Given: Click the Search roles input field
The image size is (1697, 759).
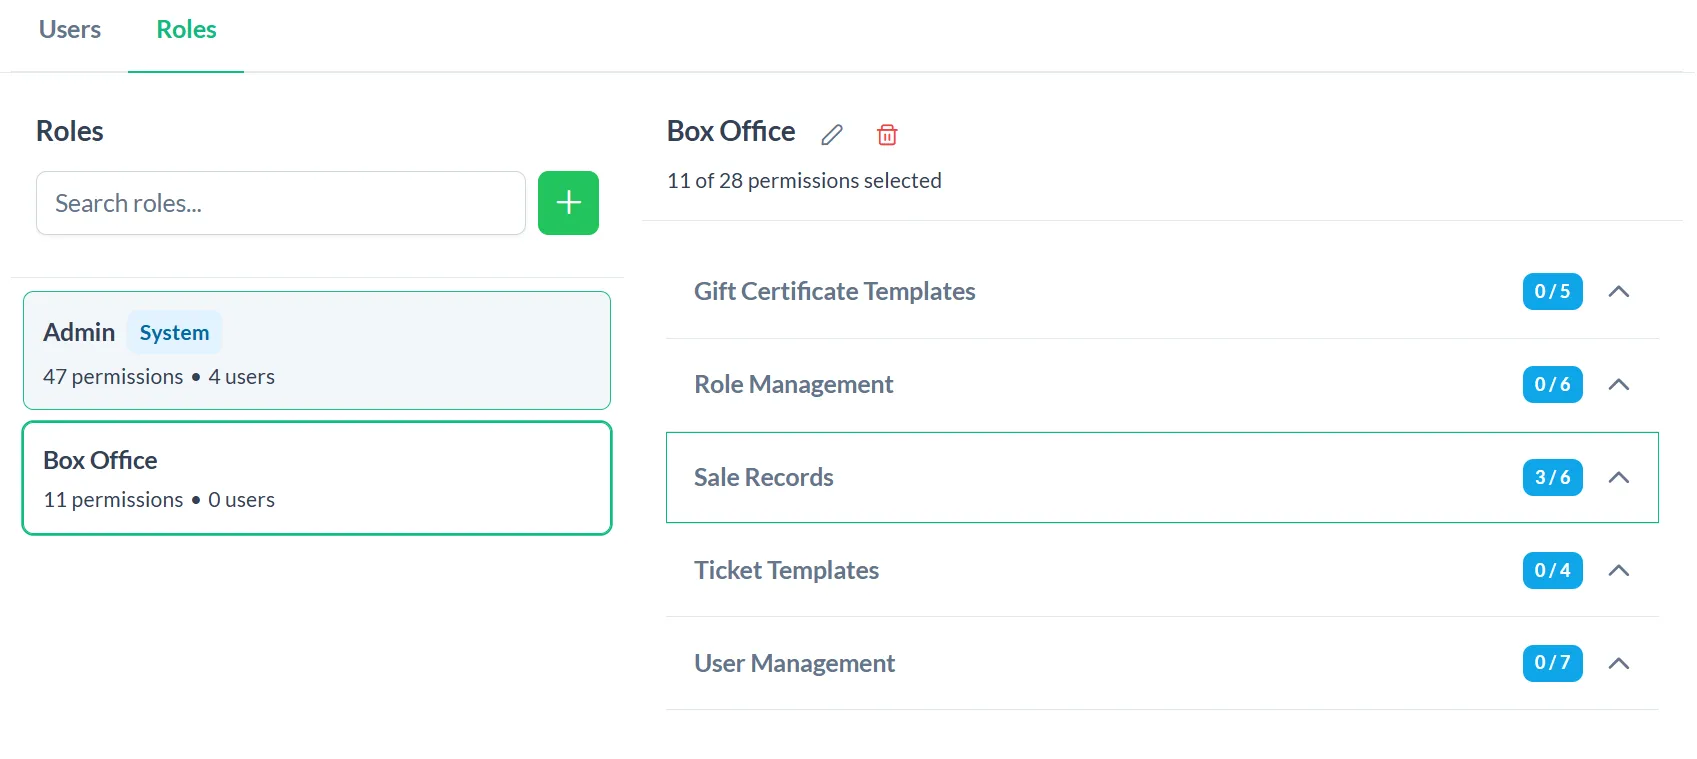Looking at the screenshot, I should click(281, 203).
